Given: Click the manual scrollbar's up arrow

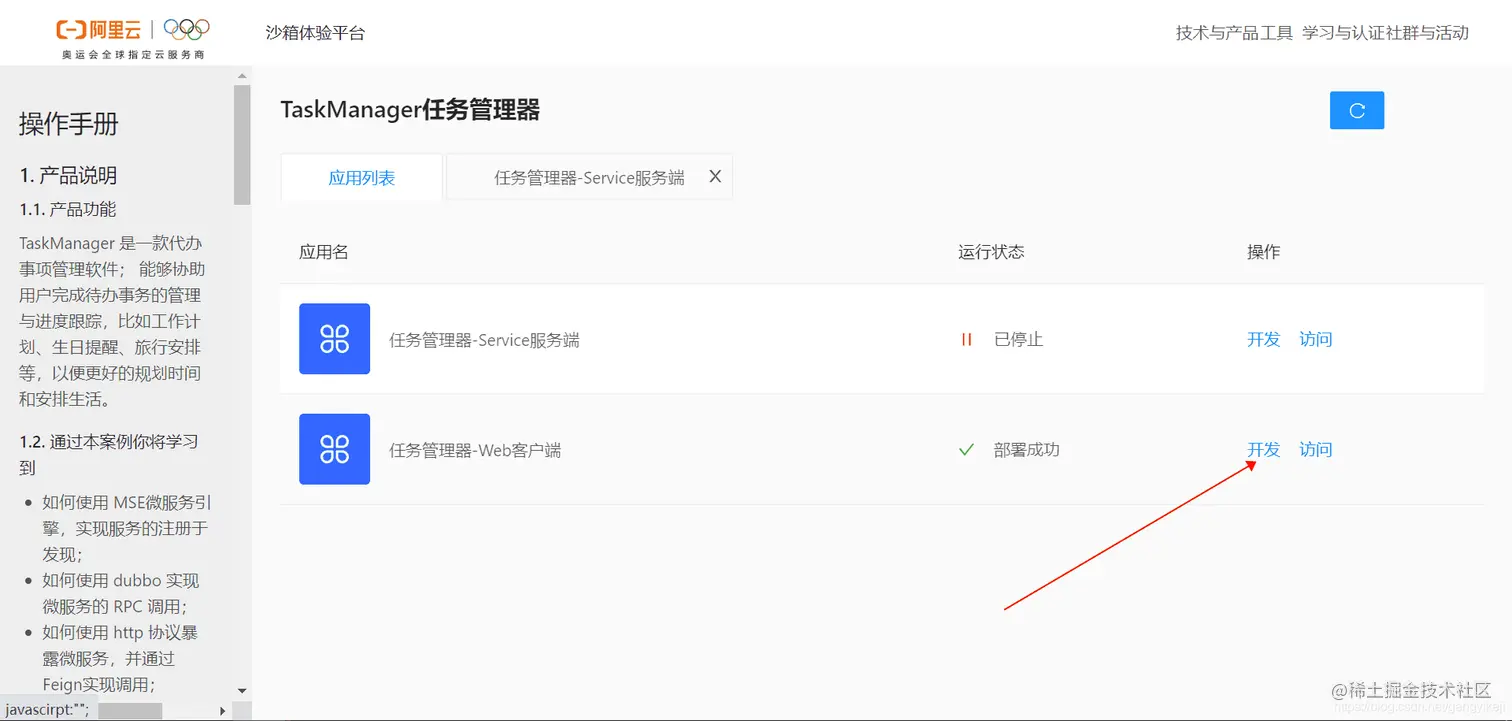Looking at the screenshot, I should click(242, 76).
